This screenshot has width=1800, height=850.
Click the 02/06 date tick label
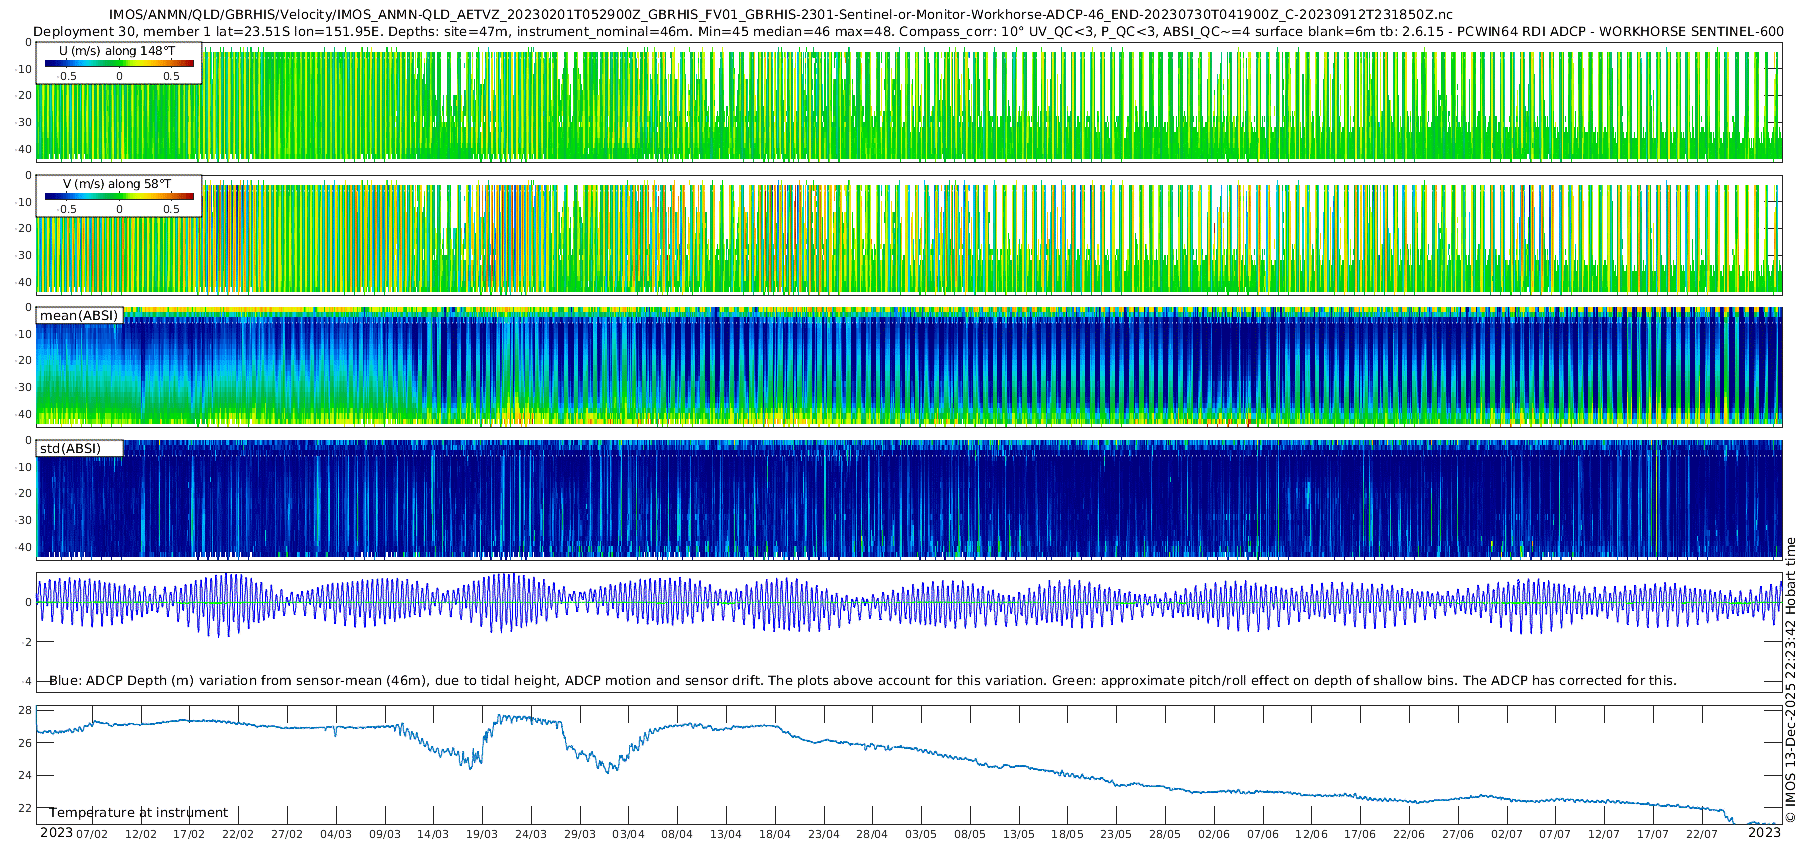click(x=1214, y=834)
